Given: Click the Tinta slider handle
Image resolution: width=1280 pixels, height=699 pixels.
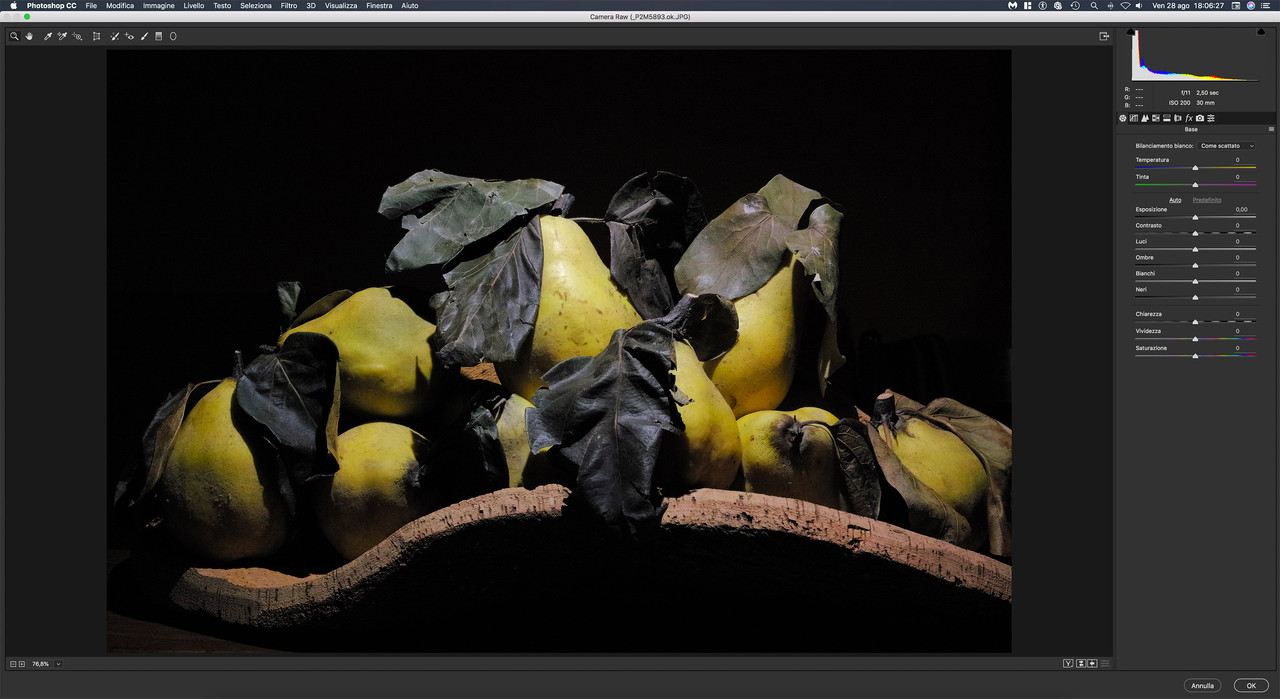Looking at the screenshot, I should coord(1195,184).
